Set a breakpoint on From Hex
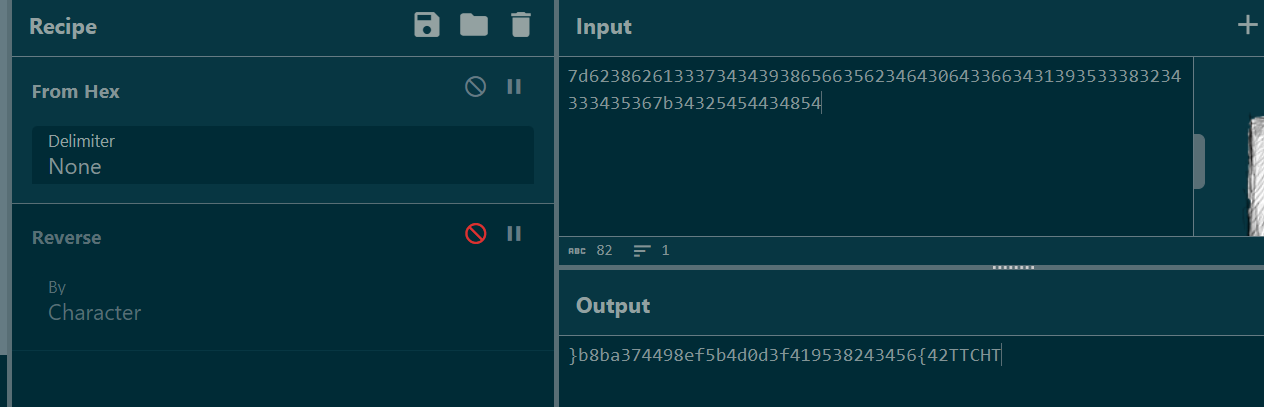 point(514,87)
